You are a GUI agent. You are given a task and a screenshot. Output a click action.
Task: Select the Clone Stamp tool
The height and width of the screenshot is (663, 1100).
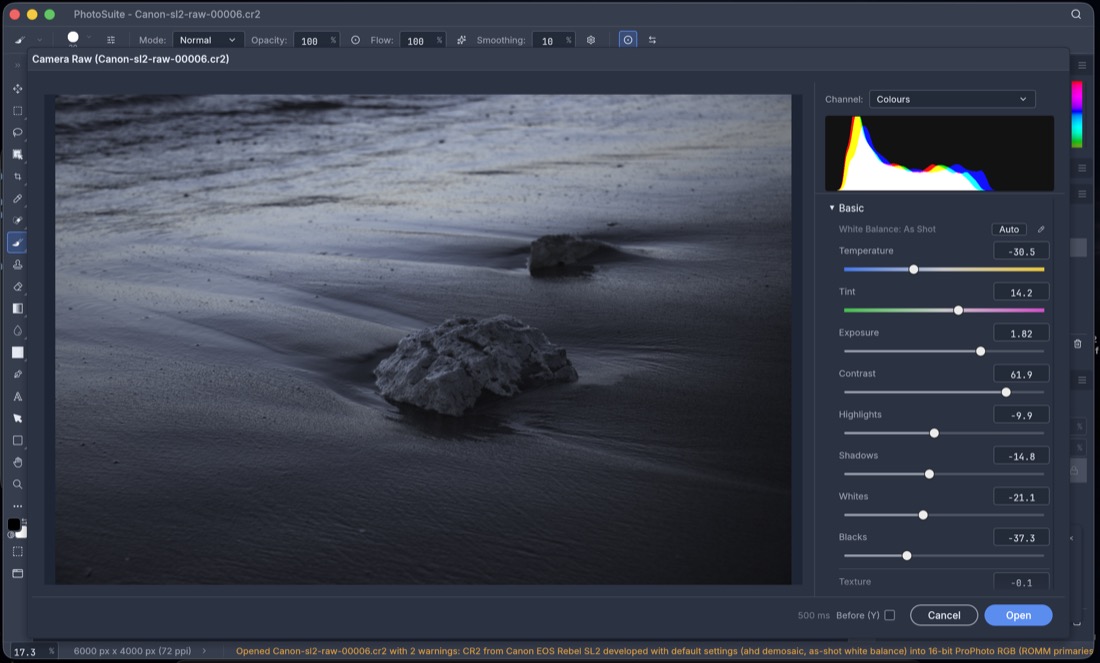tap(18, 264)
